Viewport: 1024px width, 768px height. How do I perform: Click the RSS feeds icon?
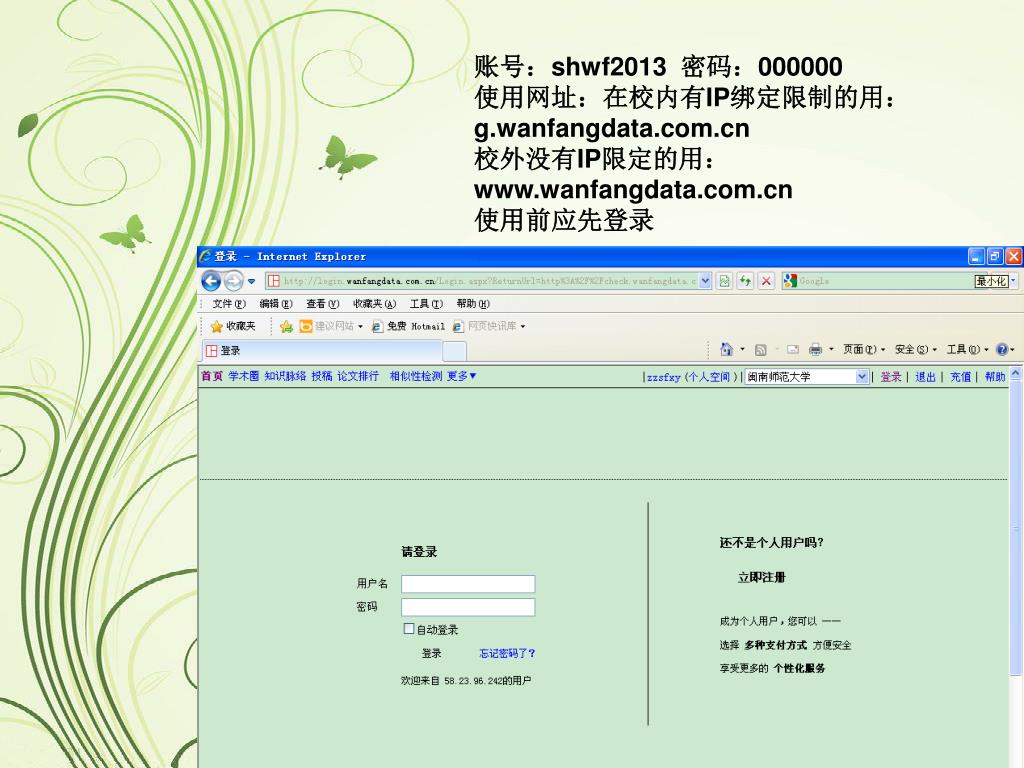[760, 350]
